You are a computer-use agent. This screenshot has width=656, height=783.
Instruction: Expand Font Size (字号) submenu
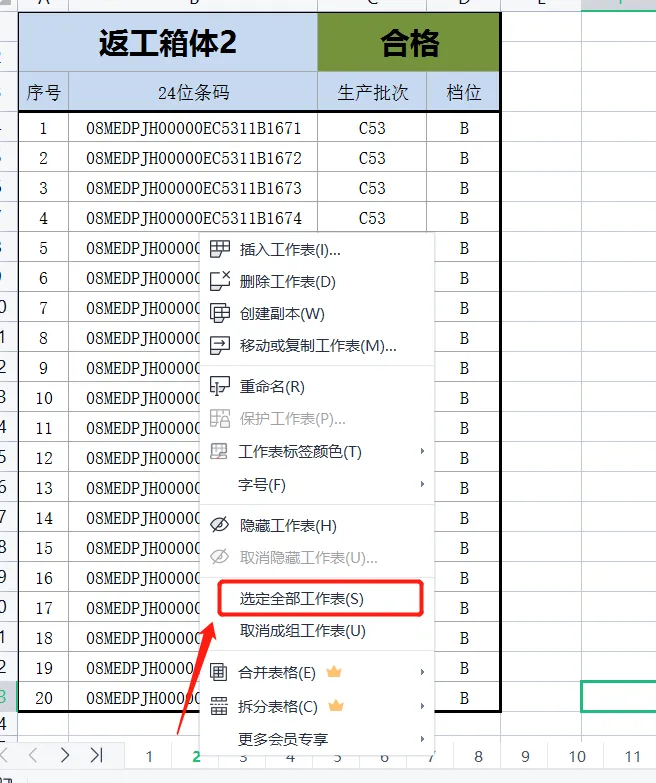[x=317, y=484]
